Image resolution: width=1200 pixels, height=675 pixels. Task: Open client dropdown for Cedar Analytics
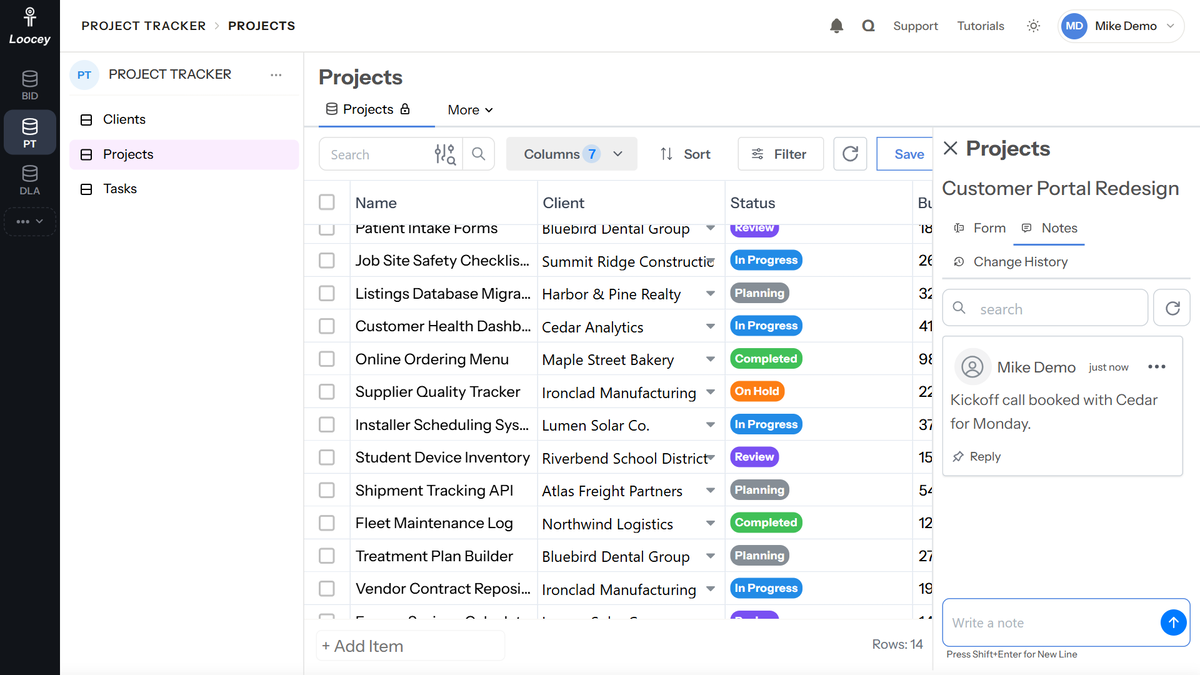point(710,326)
